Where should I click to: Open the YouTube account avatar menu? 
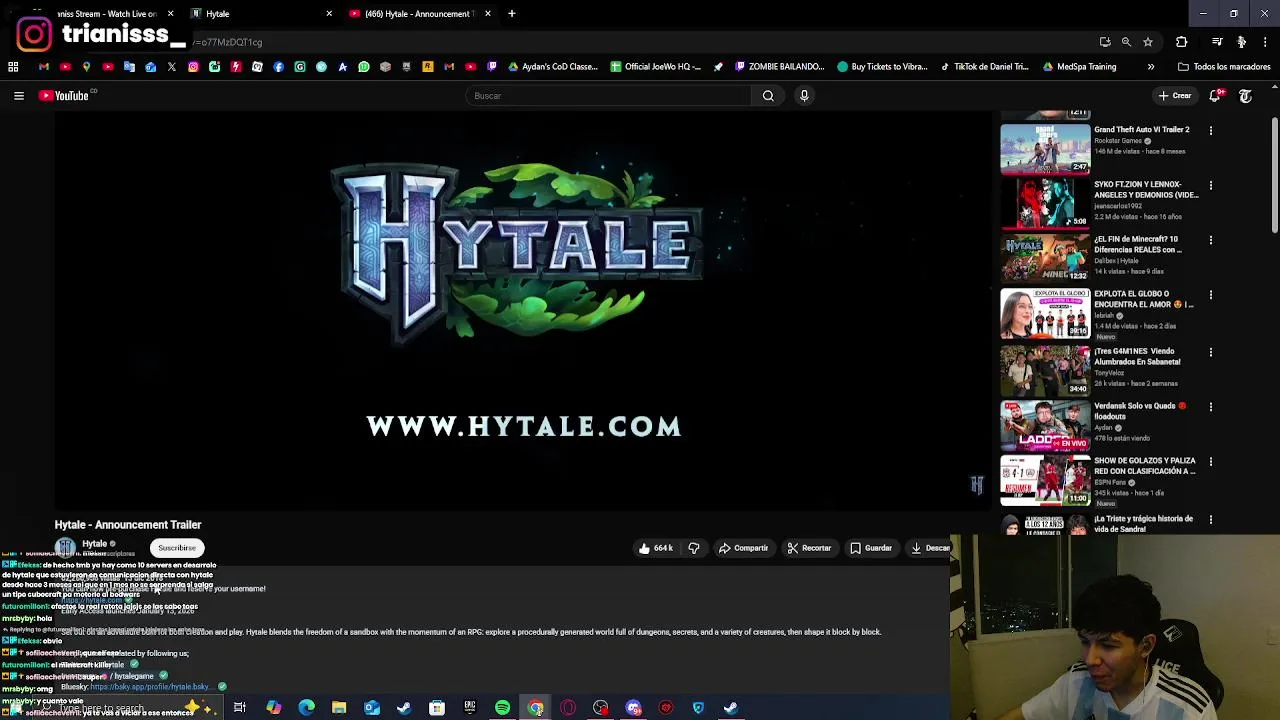(x=1246, y=96)
